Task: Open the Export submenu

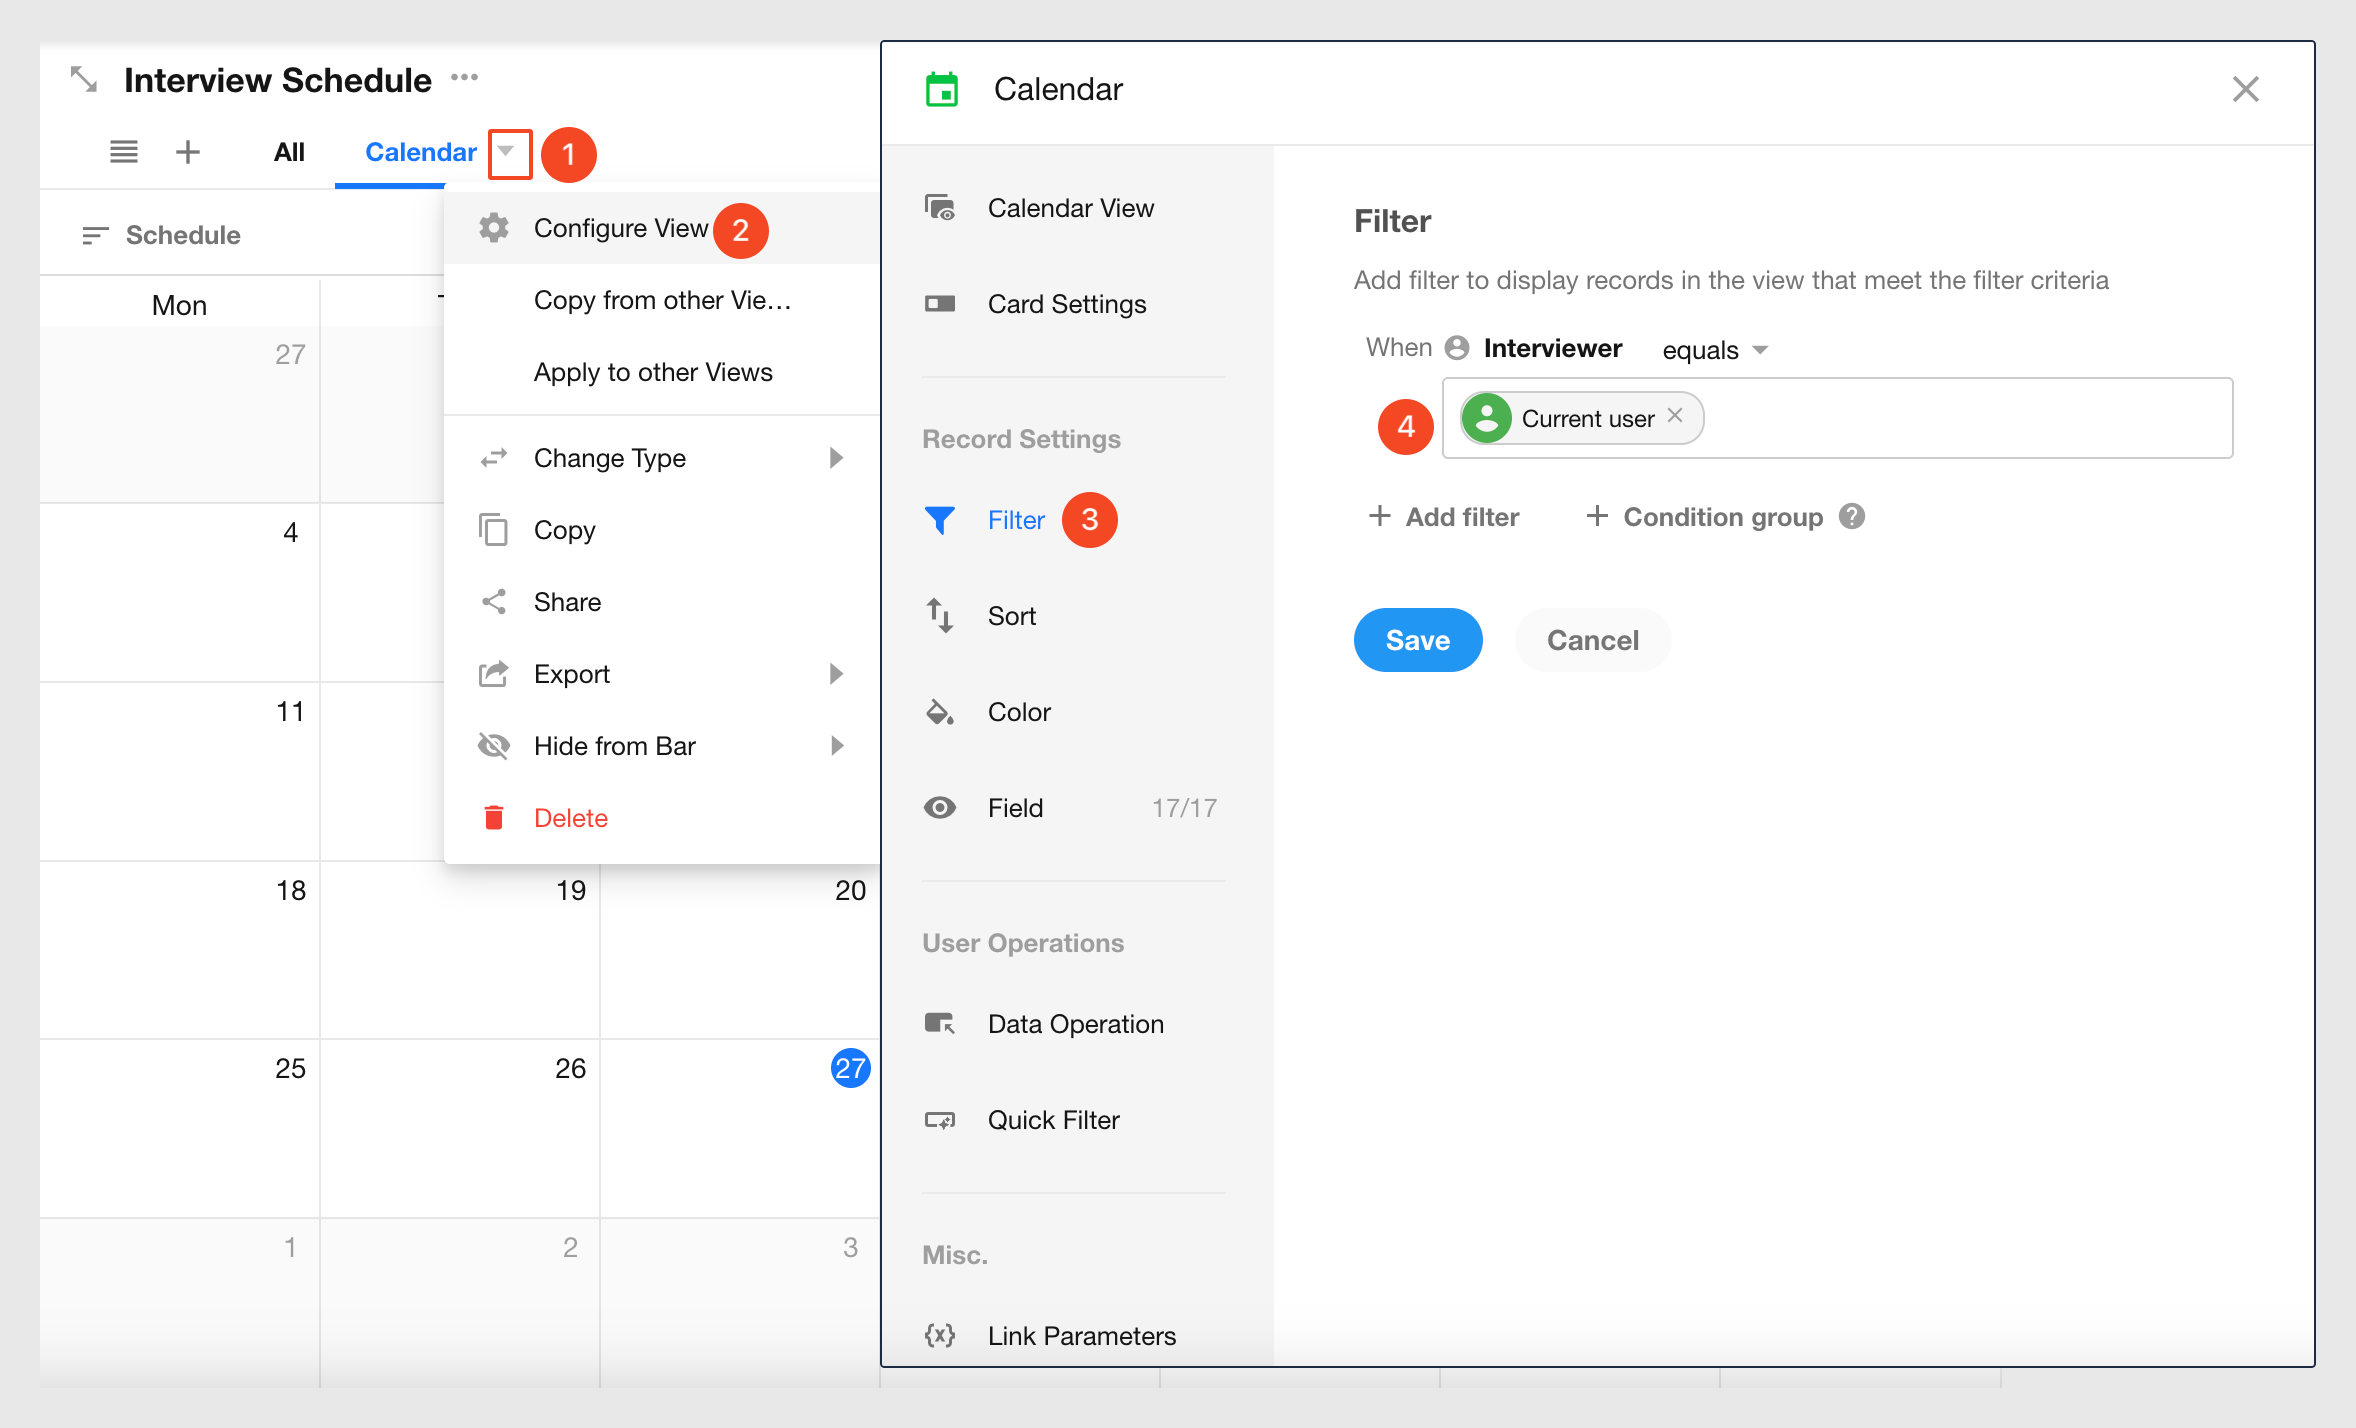Action: pos(662,674)
